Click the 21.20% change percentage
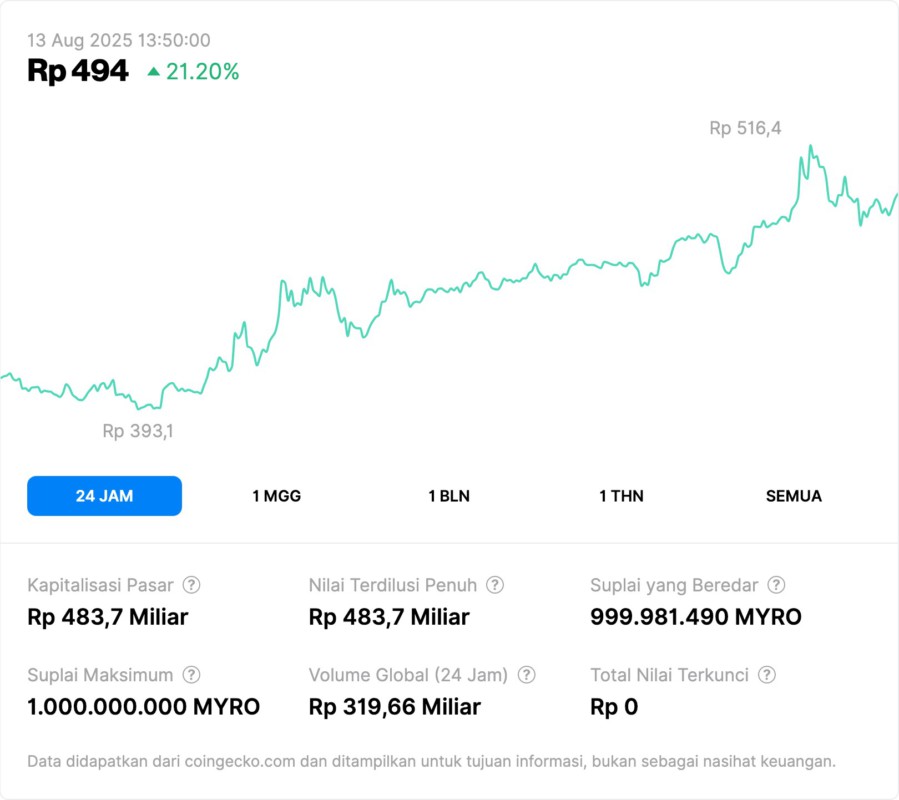This screenshot has width=899, height=800. pos(202,72)
